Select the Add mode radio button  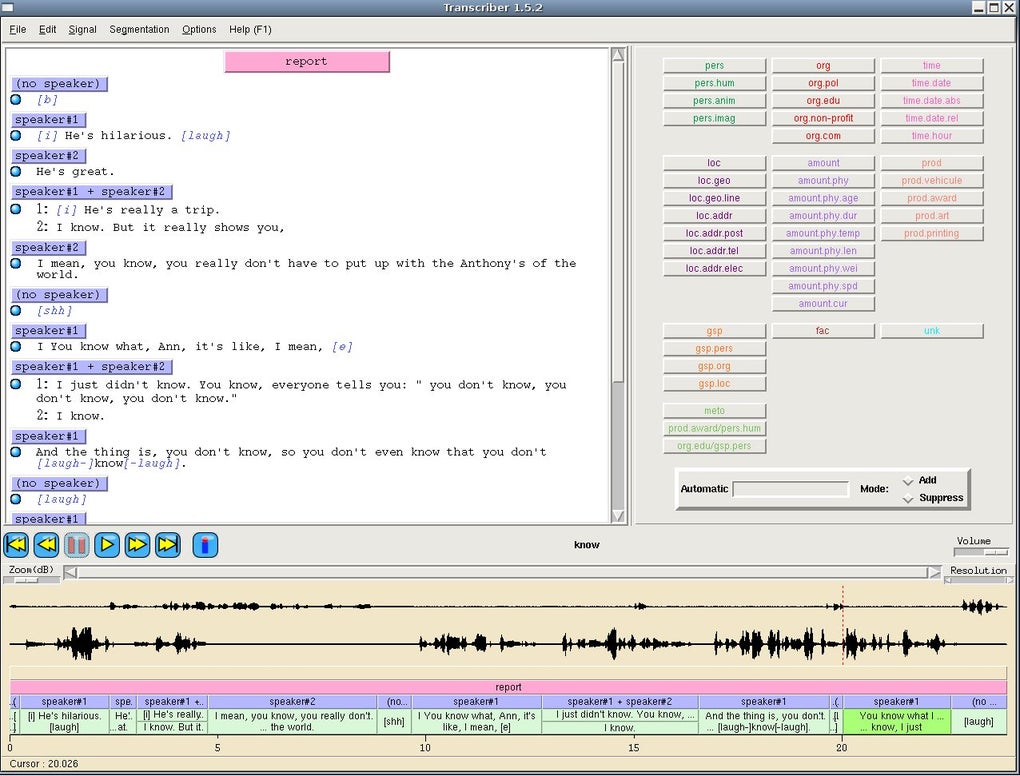click(908, 481)
